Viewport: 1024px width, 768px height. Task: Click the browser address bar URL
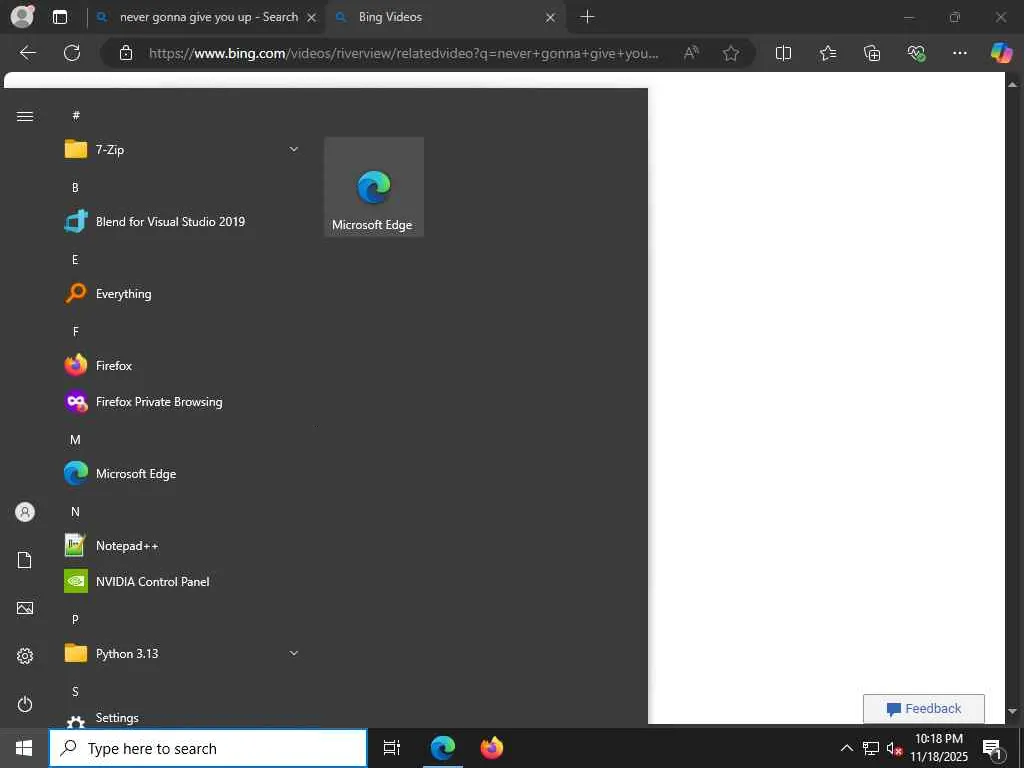(x=403, y=54)
